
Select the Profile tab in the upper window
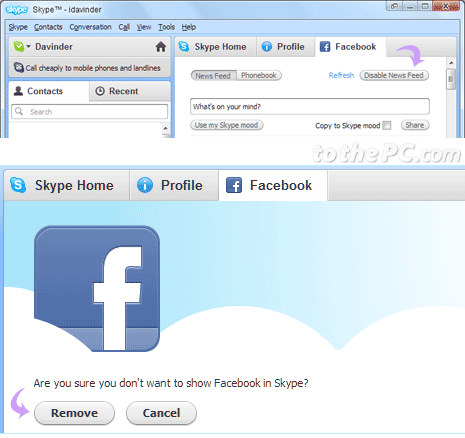(x=285, y=47)
